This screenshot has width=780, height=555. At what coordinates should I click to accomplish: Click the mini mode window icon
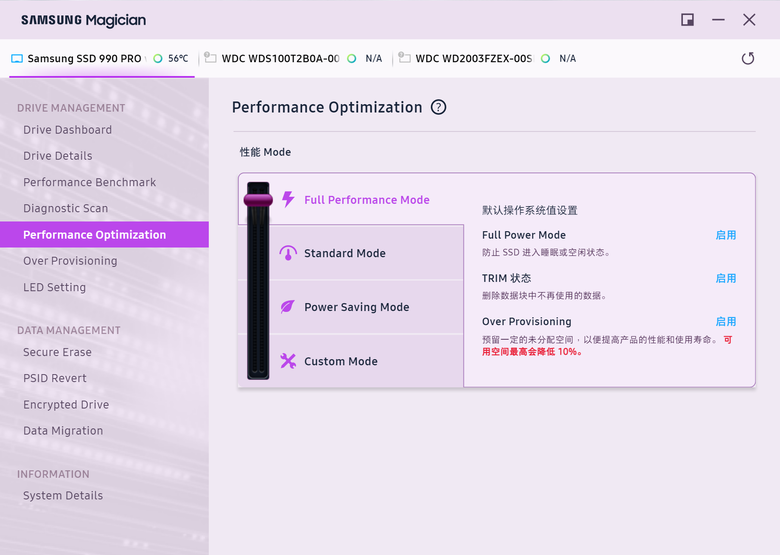(x=687, y=20)
